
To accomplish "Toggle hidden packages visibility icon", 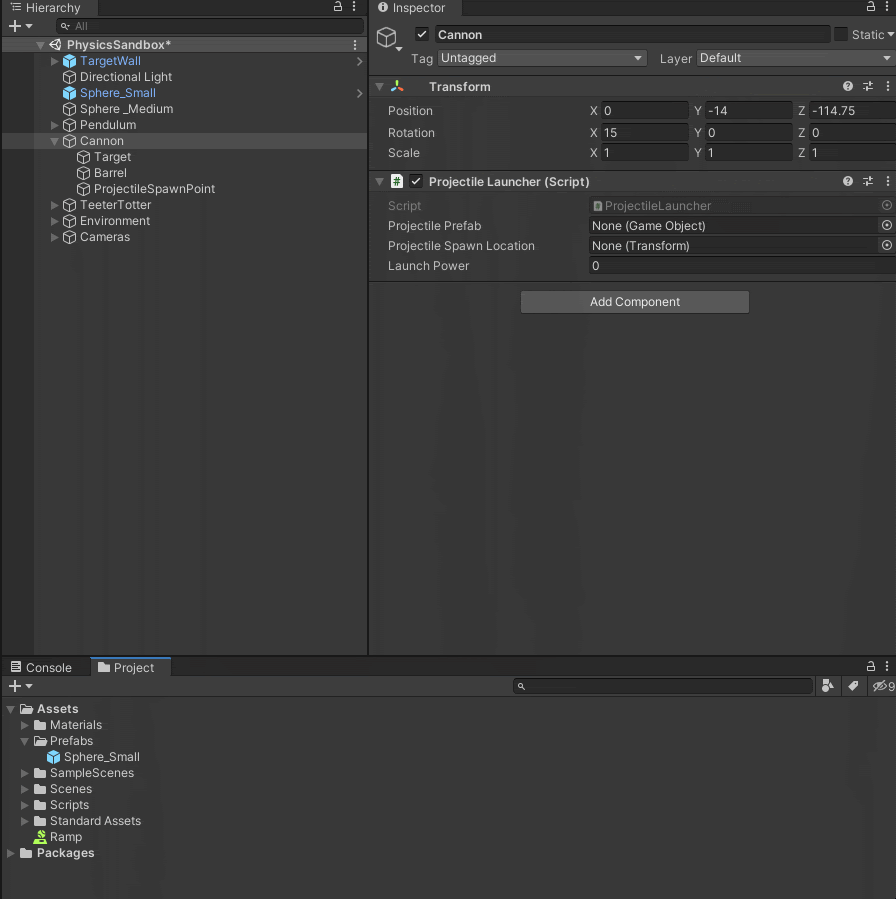I will pyautogui.click(x=882, y=686).
